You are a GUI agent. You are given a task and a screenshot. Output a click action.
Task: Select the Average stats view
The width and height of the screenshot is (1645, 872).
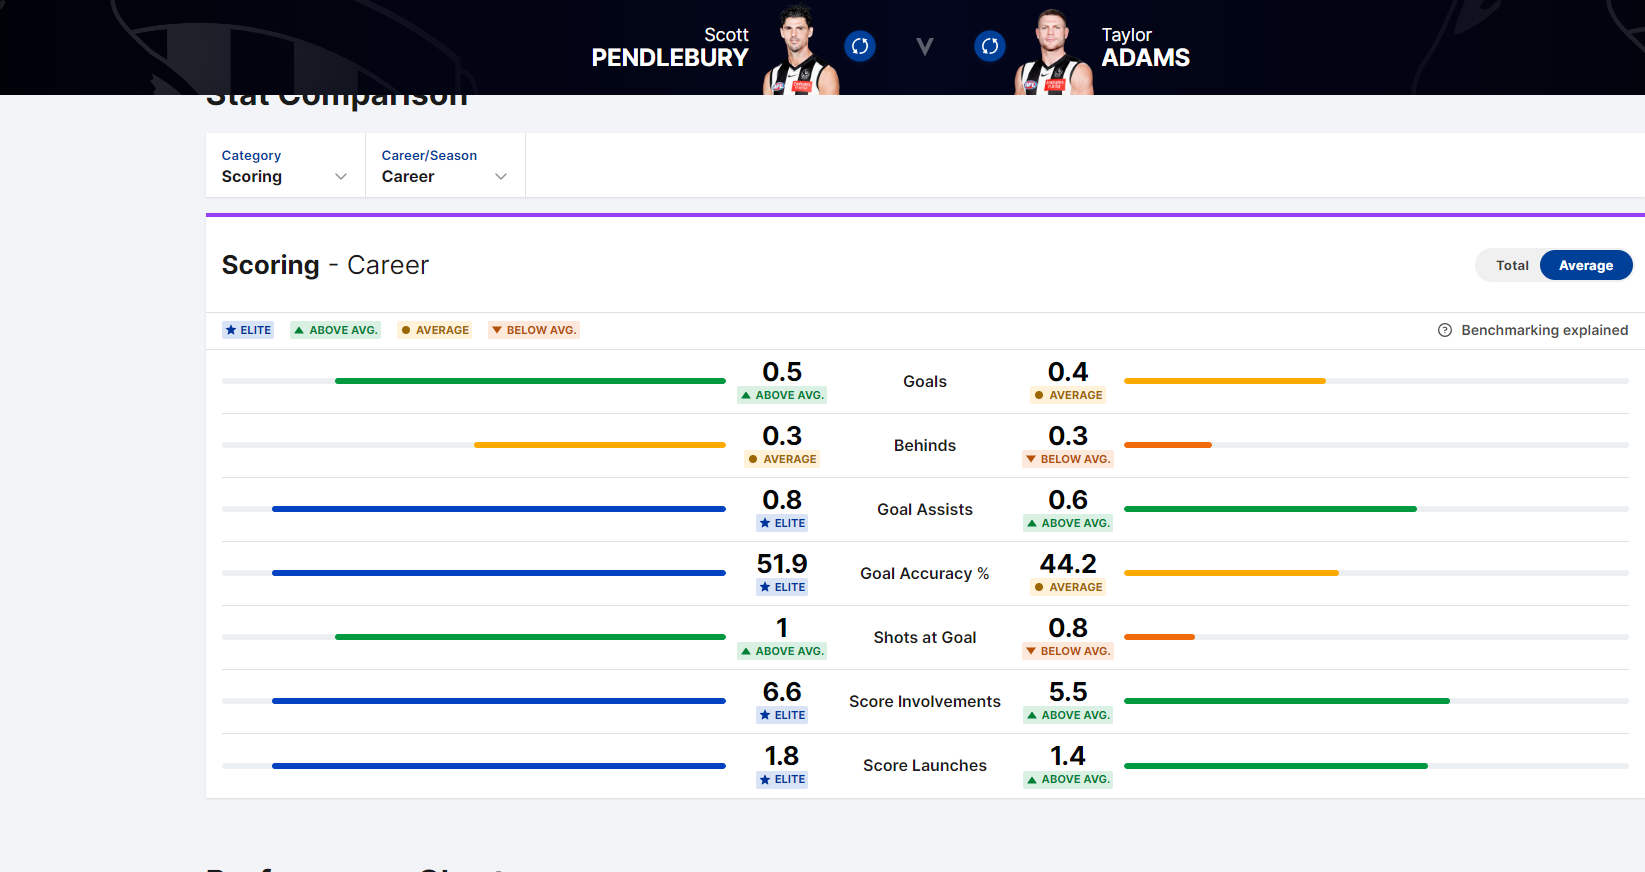[1586, 265]
